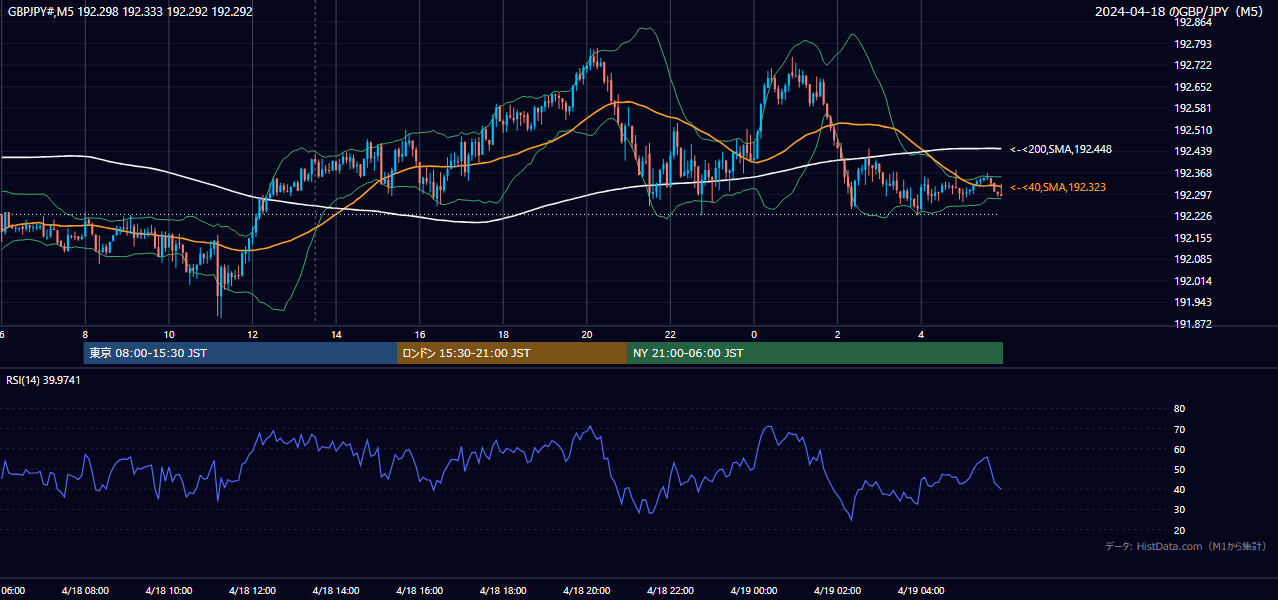This screenshot has height=600, width=1278.
Task: Click hour 0 on the price chart time axis
Action: click(753, 335)
